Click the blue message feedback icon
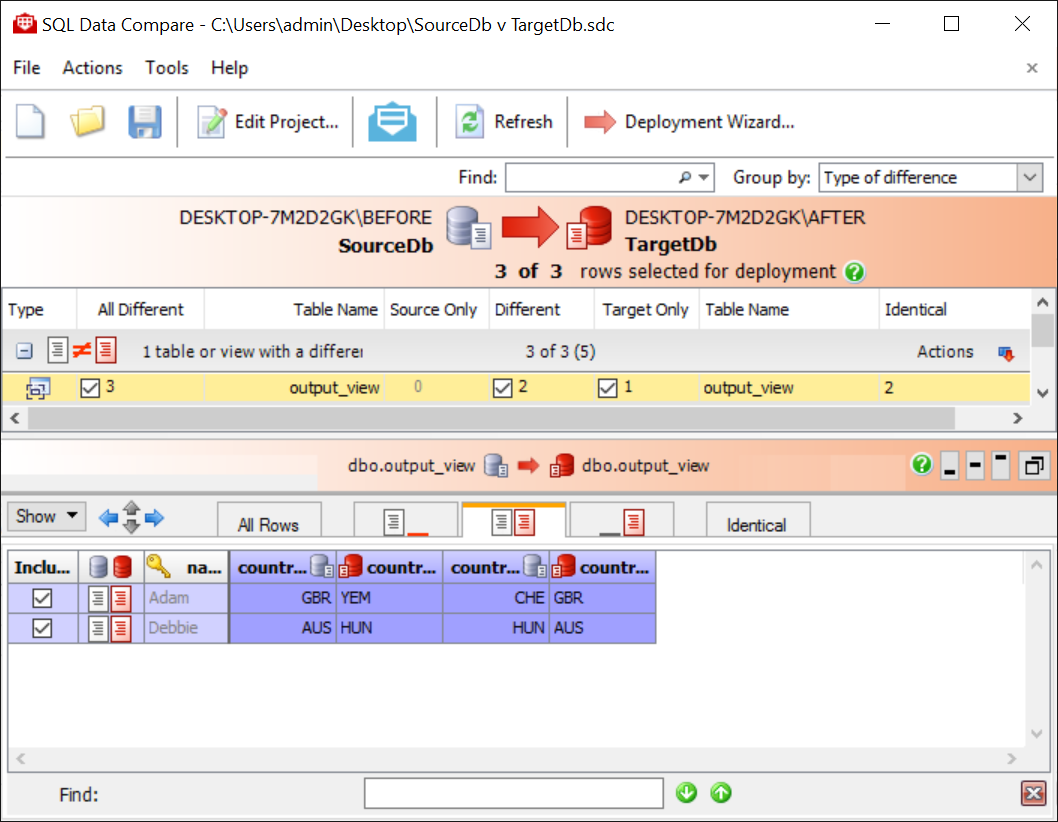This screenshot has height=822, width=1058. click(393, 121)
